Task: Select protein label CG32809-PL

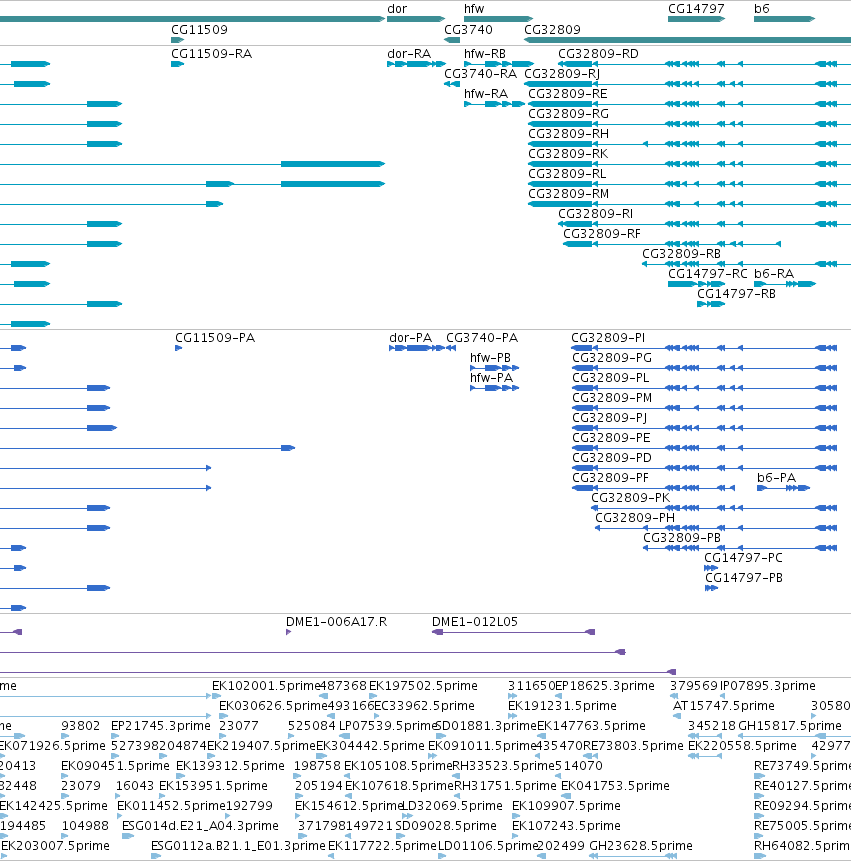Action: pos(611,378)
